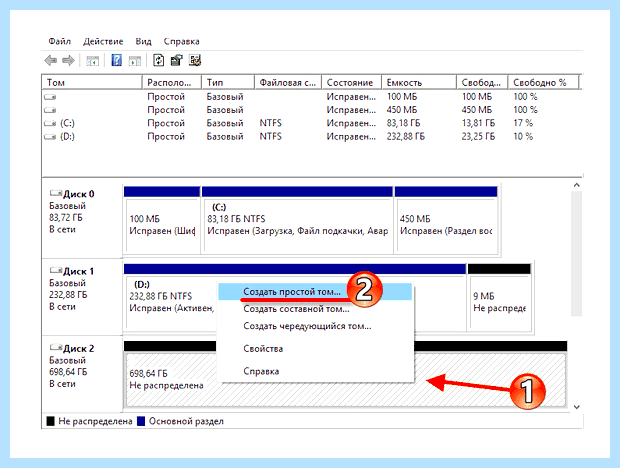The height and width of the screenshot is (468, 620).
Task: Click the Диск 0 label
Action: coord(79,194)
